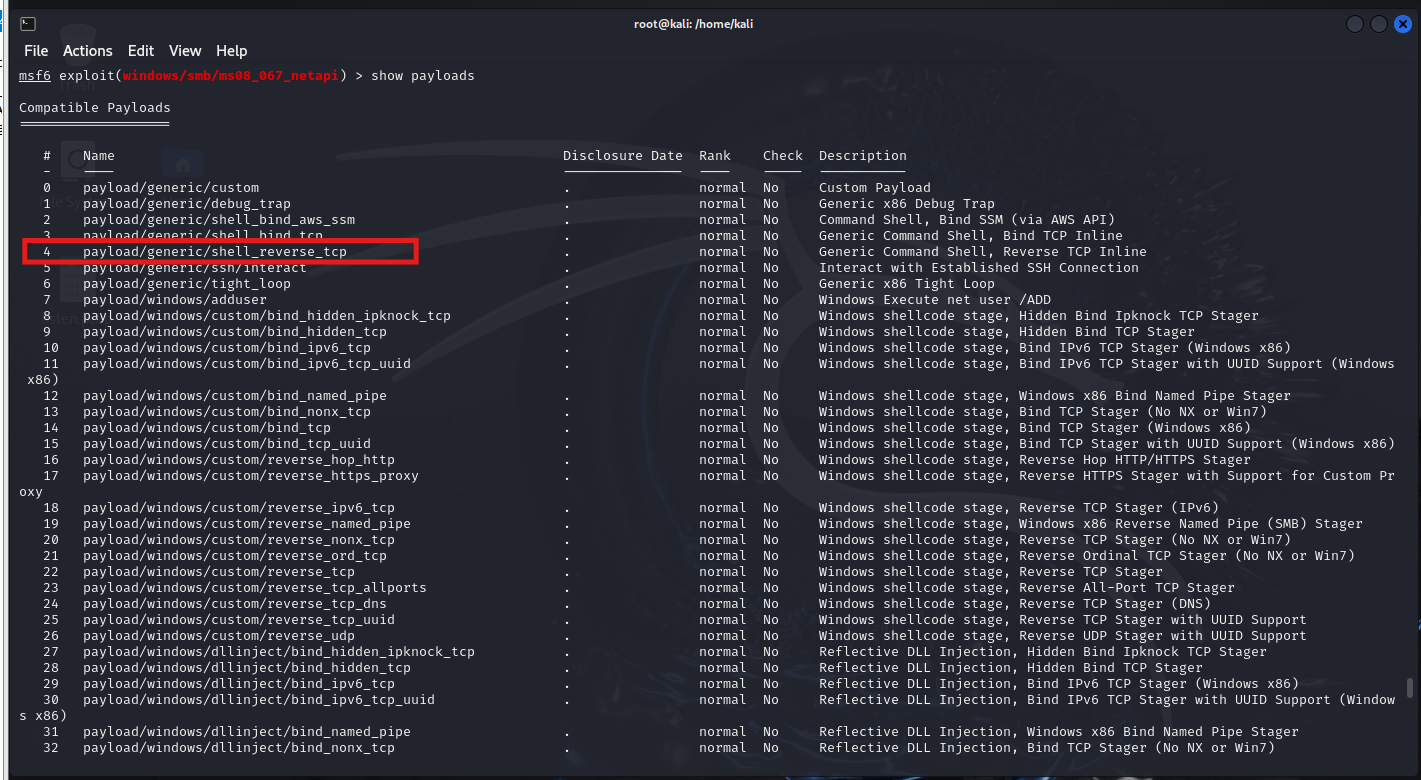Select payload/windows/custom/reverse_tcp_allports text

255,588
